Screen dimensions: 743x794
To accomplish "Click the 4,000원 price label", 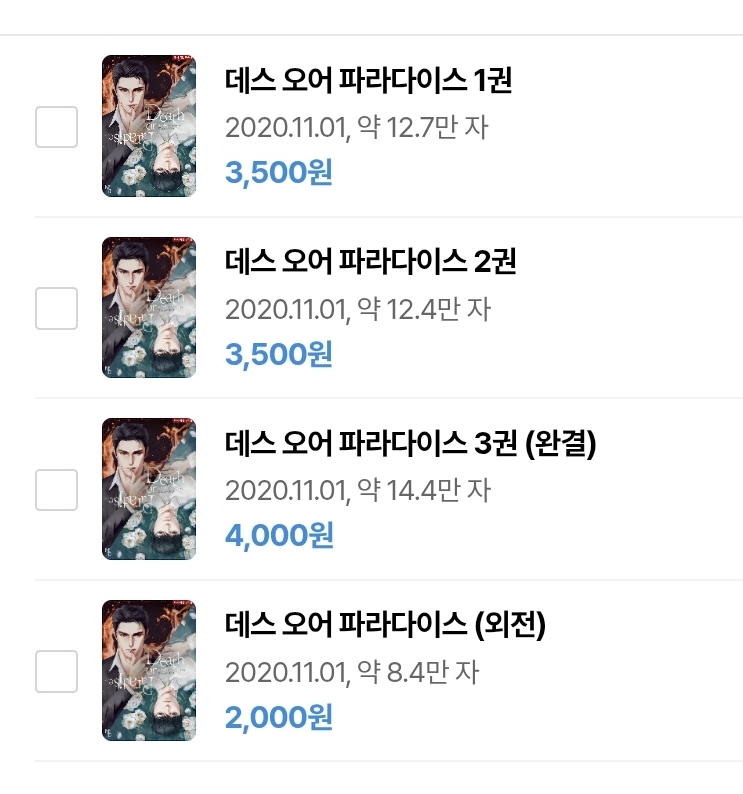I will tap(279, 536).
